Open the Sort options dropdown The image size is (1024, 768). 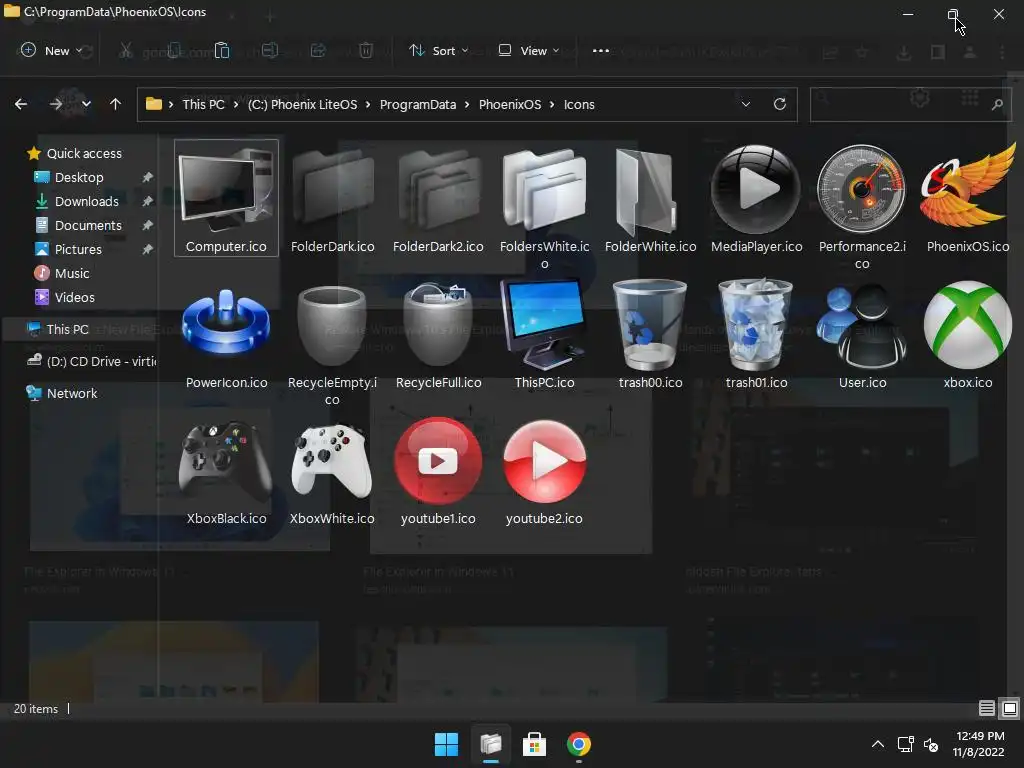[438, 50]
